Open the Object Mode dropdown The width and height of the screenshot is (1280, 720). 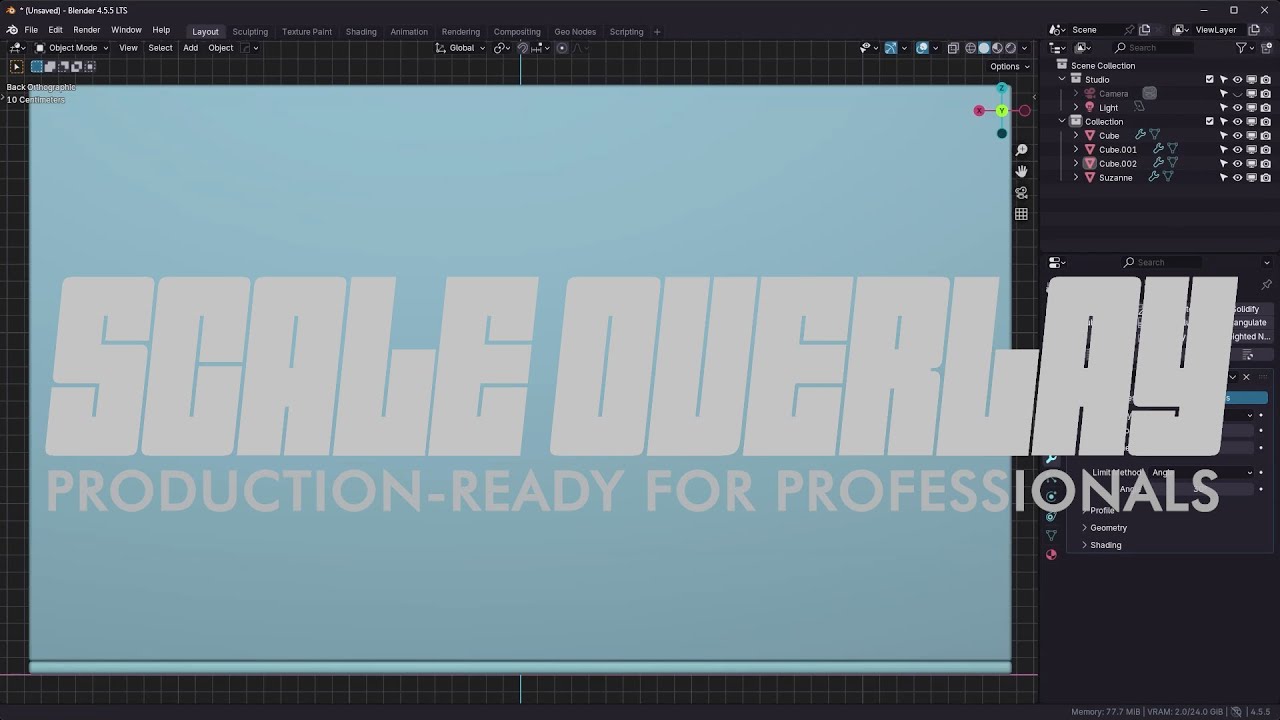tap(72, 48)
